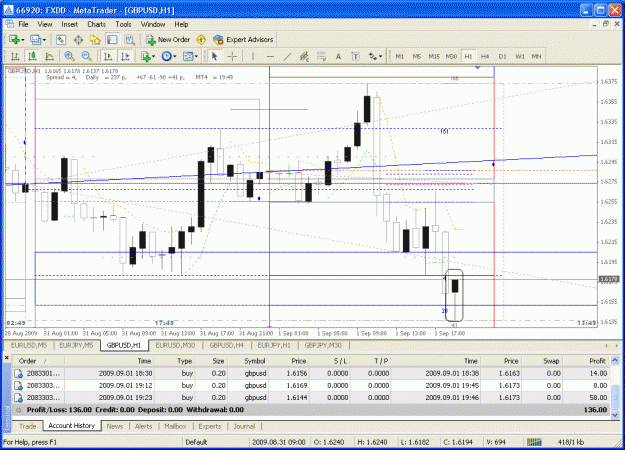Image resolution: width=625 pixels, height=450 pixels.
Task: Select the Horizontal Line drawing tool
Action: click(270, 57)
